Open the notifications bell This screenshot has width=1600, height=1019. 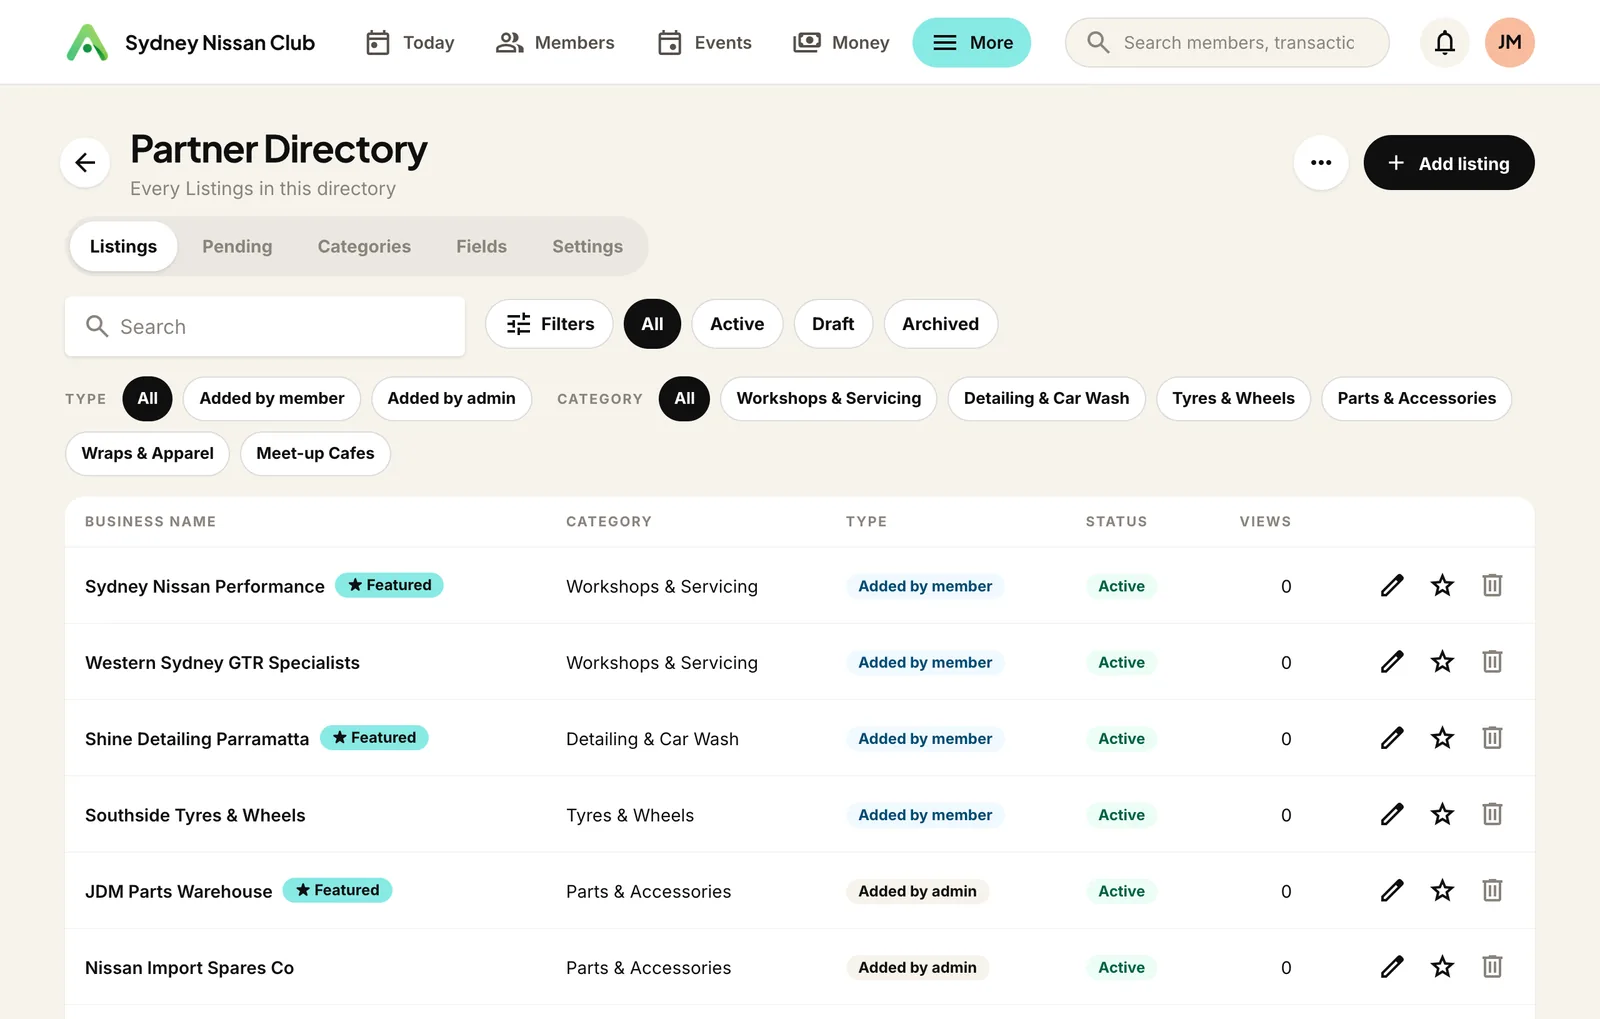pos(1444,42)
